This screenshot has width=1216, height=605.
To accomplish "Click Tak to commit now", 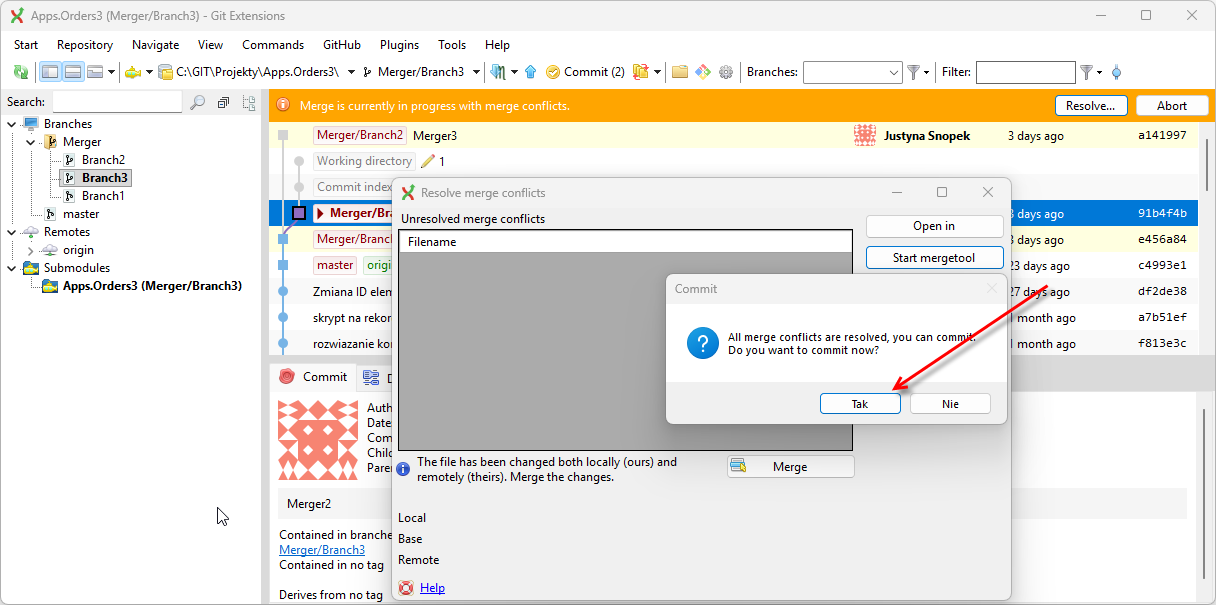I will [x=860, y=403].
